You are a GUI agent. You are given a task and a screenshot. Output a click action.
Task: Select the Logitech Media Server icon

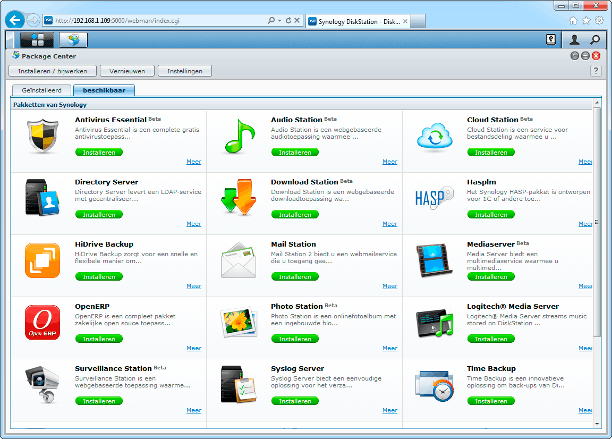point(434,322)
